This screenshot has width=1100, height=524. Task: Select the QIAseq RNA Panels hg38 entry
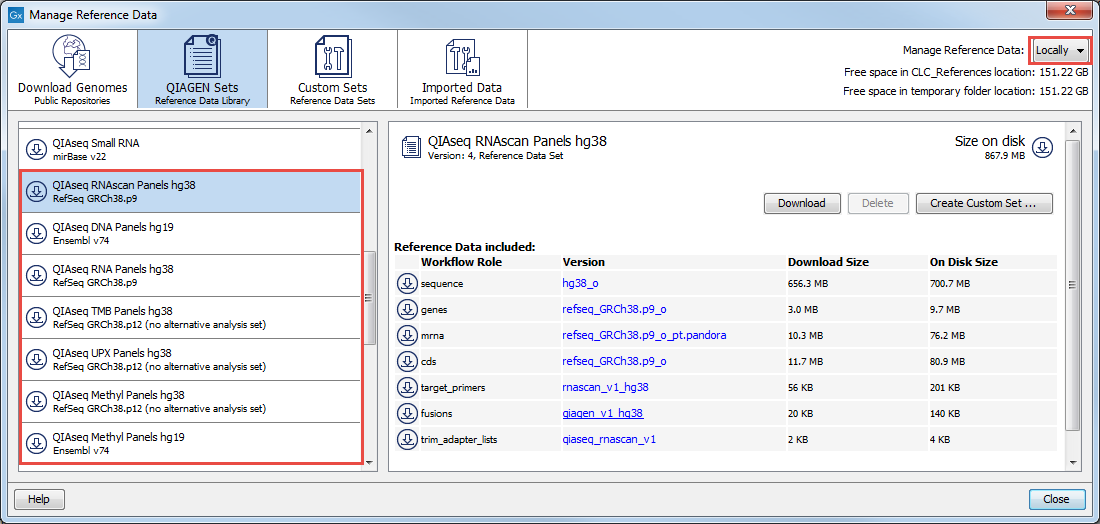(x=189, y=275)
